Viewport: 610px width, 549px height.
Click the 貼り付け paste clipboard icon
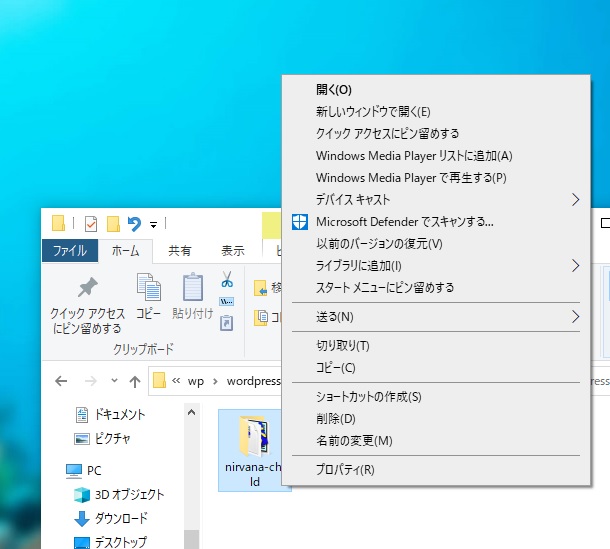pos(193,287)
